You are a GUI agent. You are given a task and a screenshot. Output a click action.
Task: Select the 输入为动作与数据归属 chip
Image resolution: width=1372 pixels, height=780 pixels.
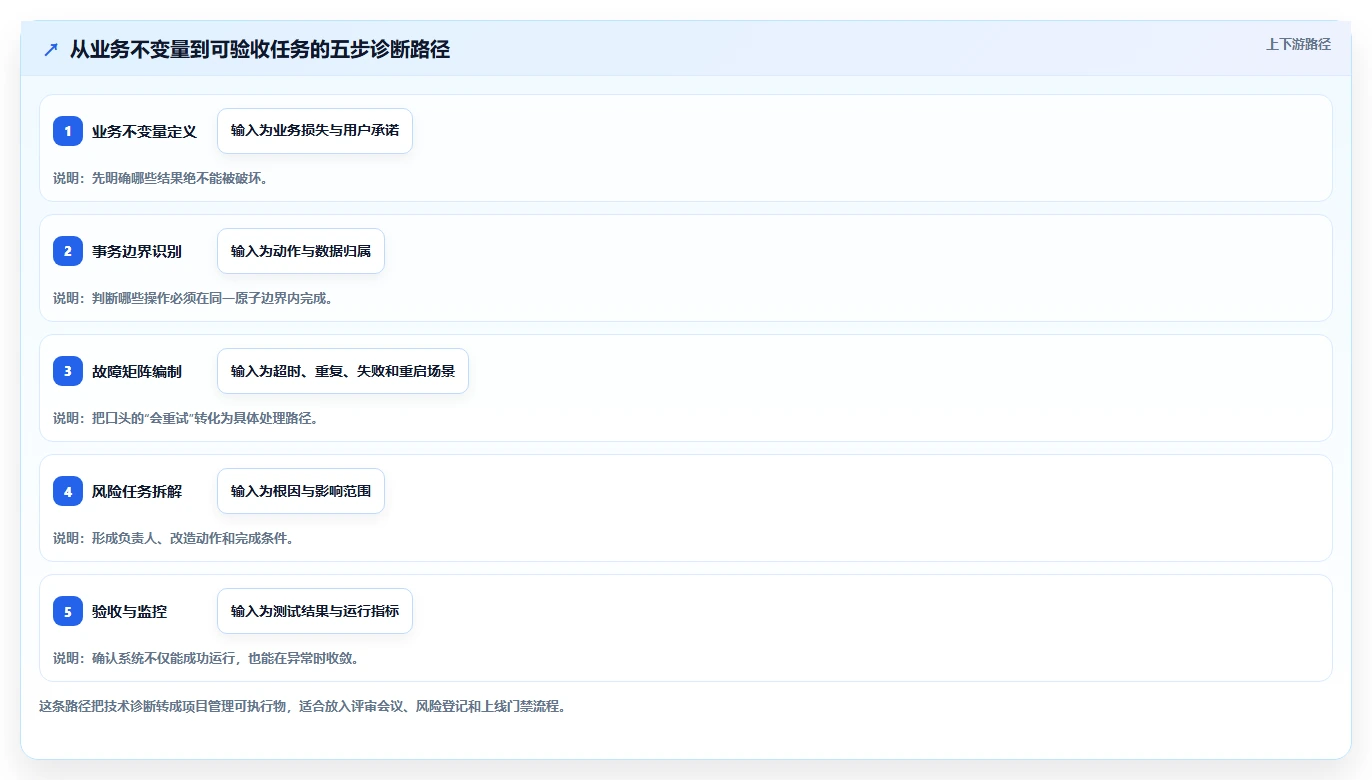click(301, 251)
